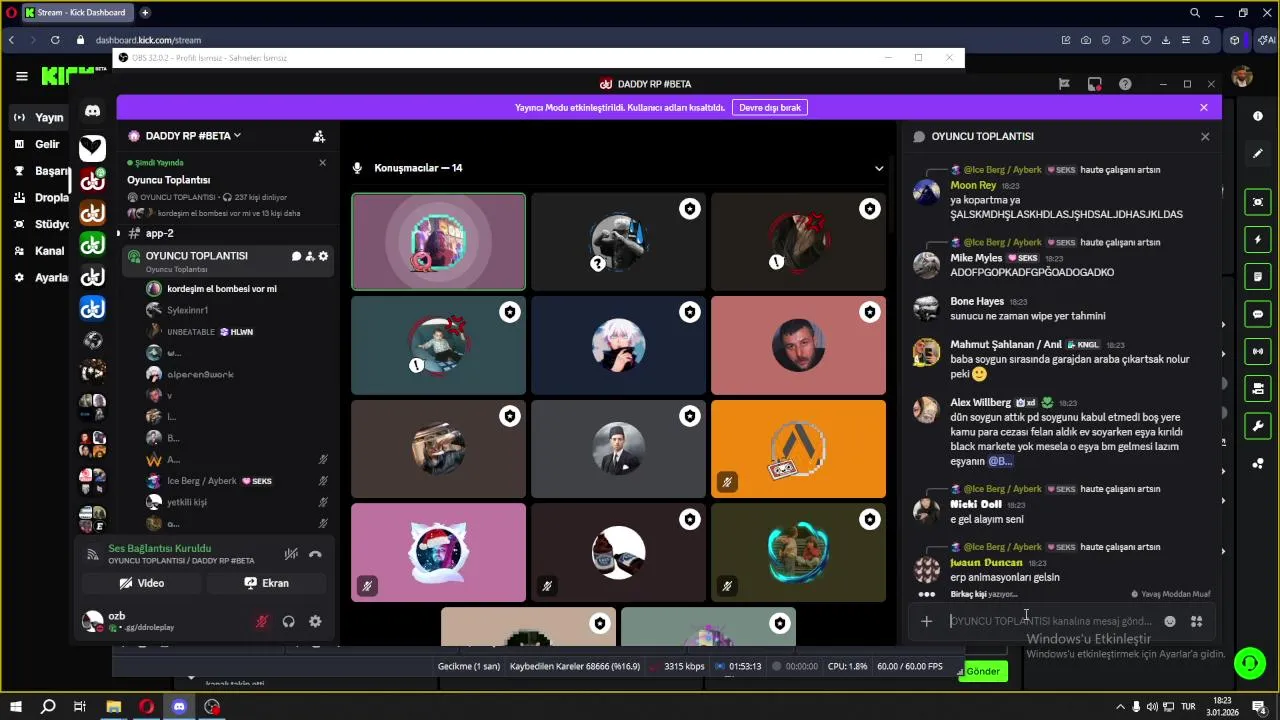Select the green dd server icon
Image resolution: width=1280 pixels, height=720 pixels.
pos(92,243)
